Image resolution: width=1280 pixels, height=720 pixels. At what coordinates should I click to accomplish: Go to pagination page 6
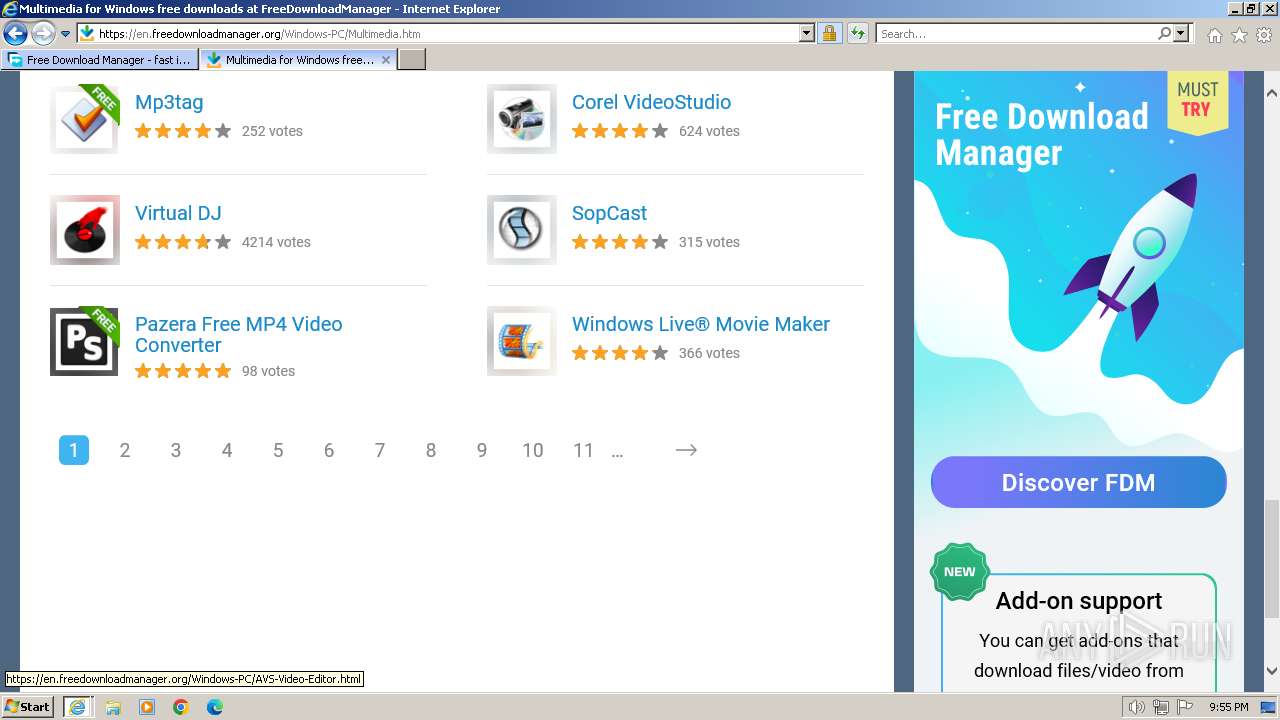(329, 450)
